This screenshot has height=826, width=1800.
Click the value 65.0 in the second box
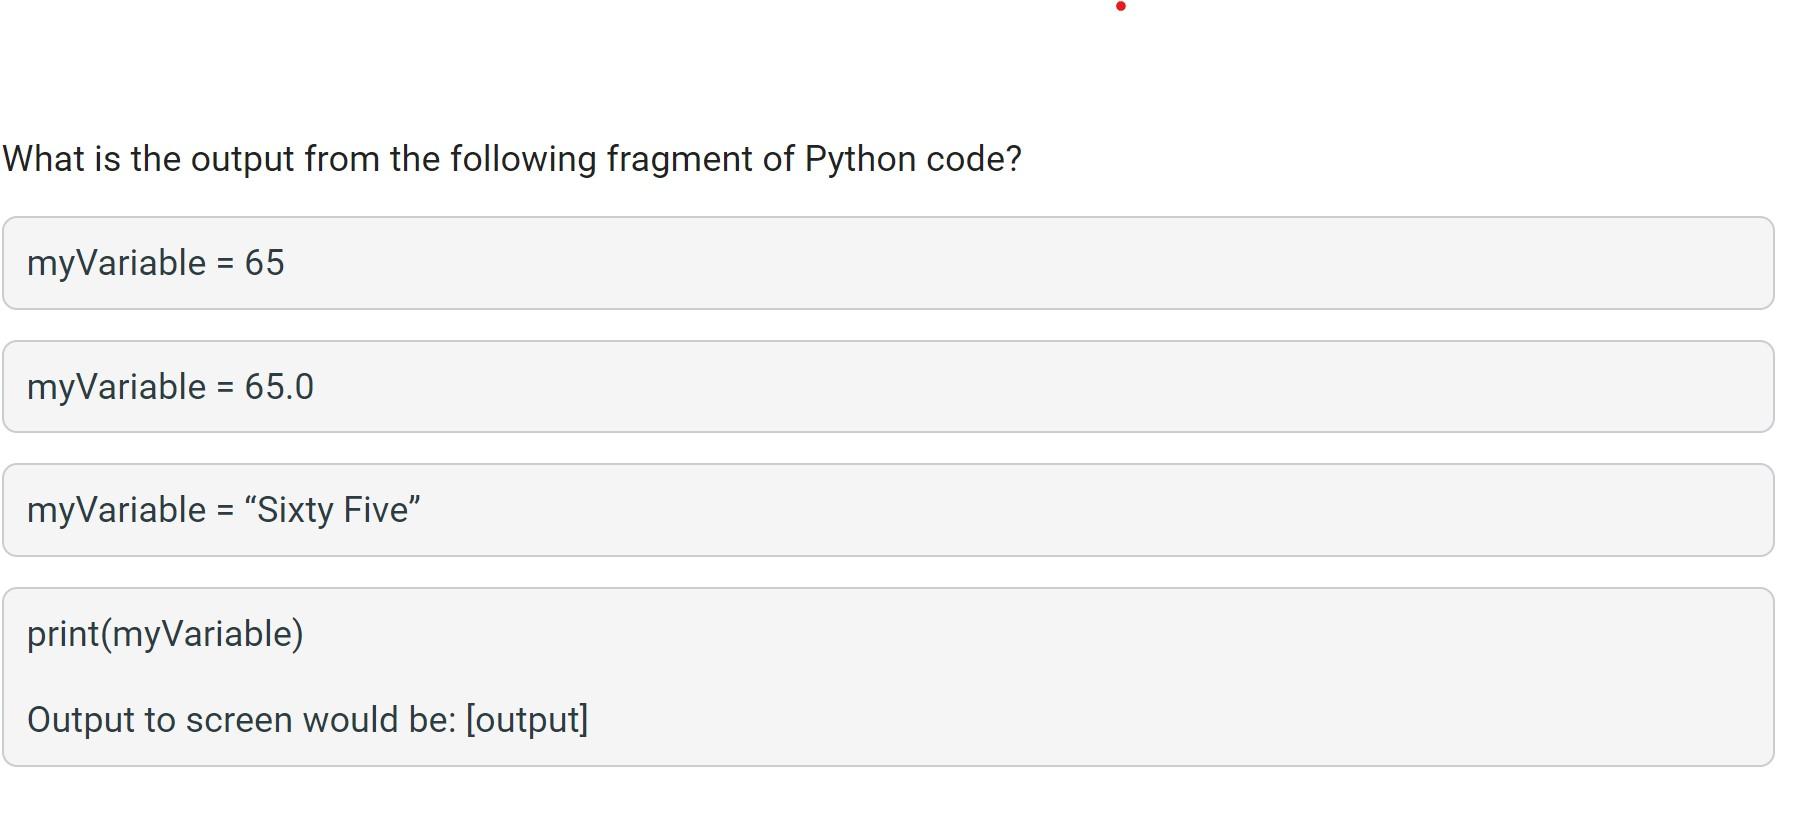(x=280, y=387)
